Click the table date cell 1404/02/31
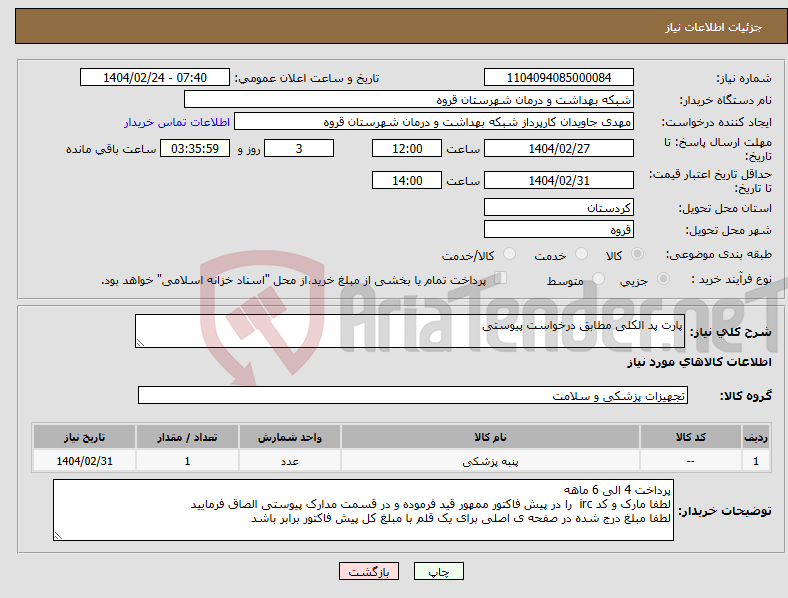This screenshot has height=598, width=788. coord(84,461)
